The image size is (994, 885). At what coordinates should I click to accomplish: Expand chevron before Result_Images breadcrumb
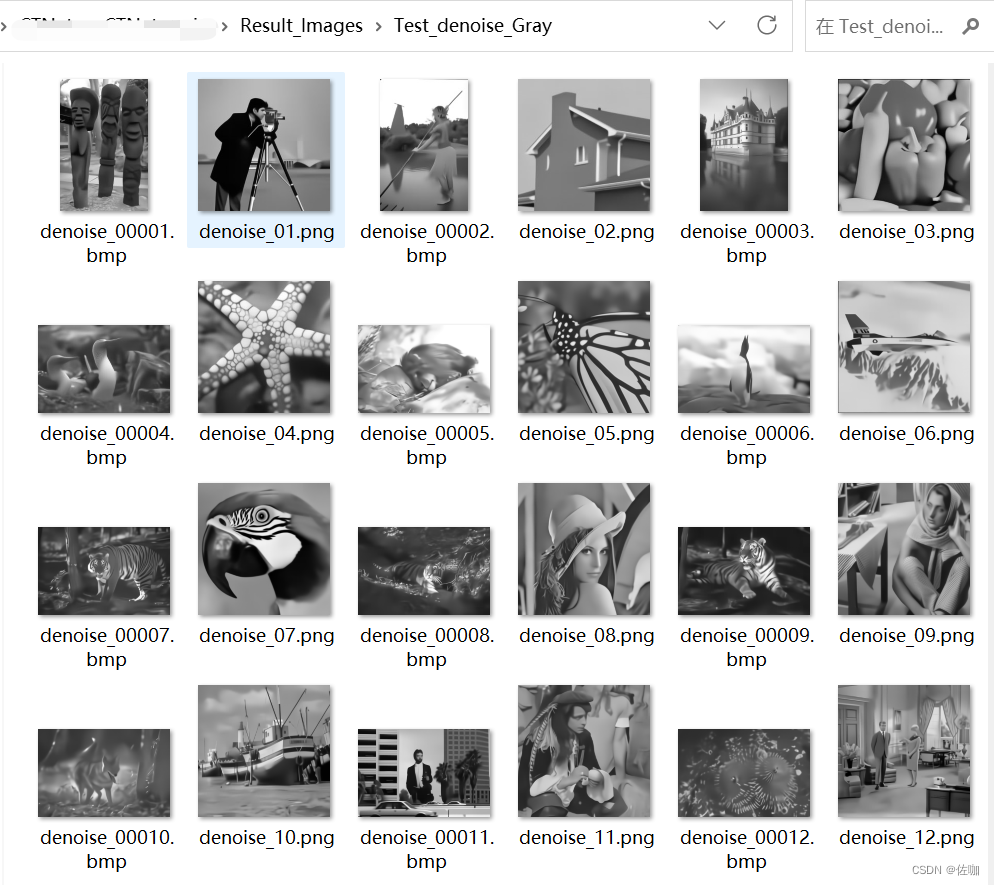[224, 27]
